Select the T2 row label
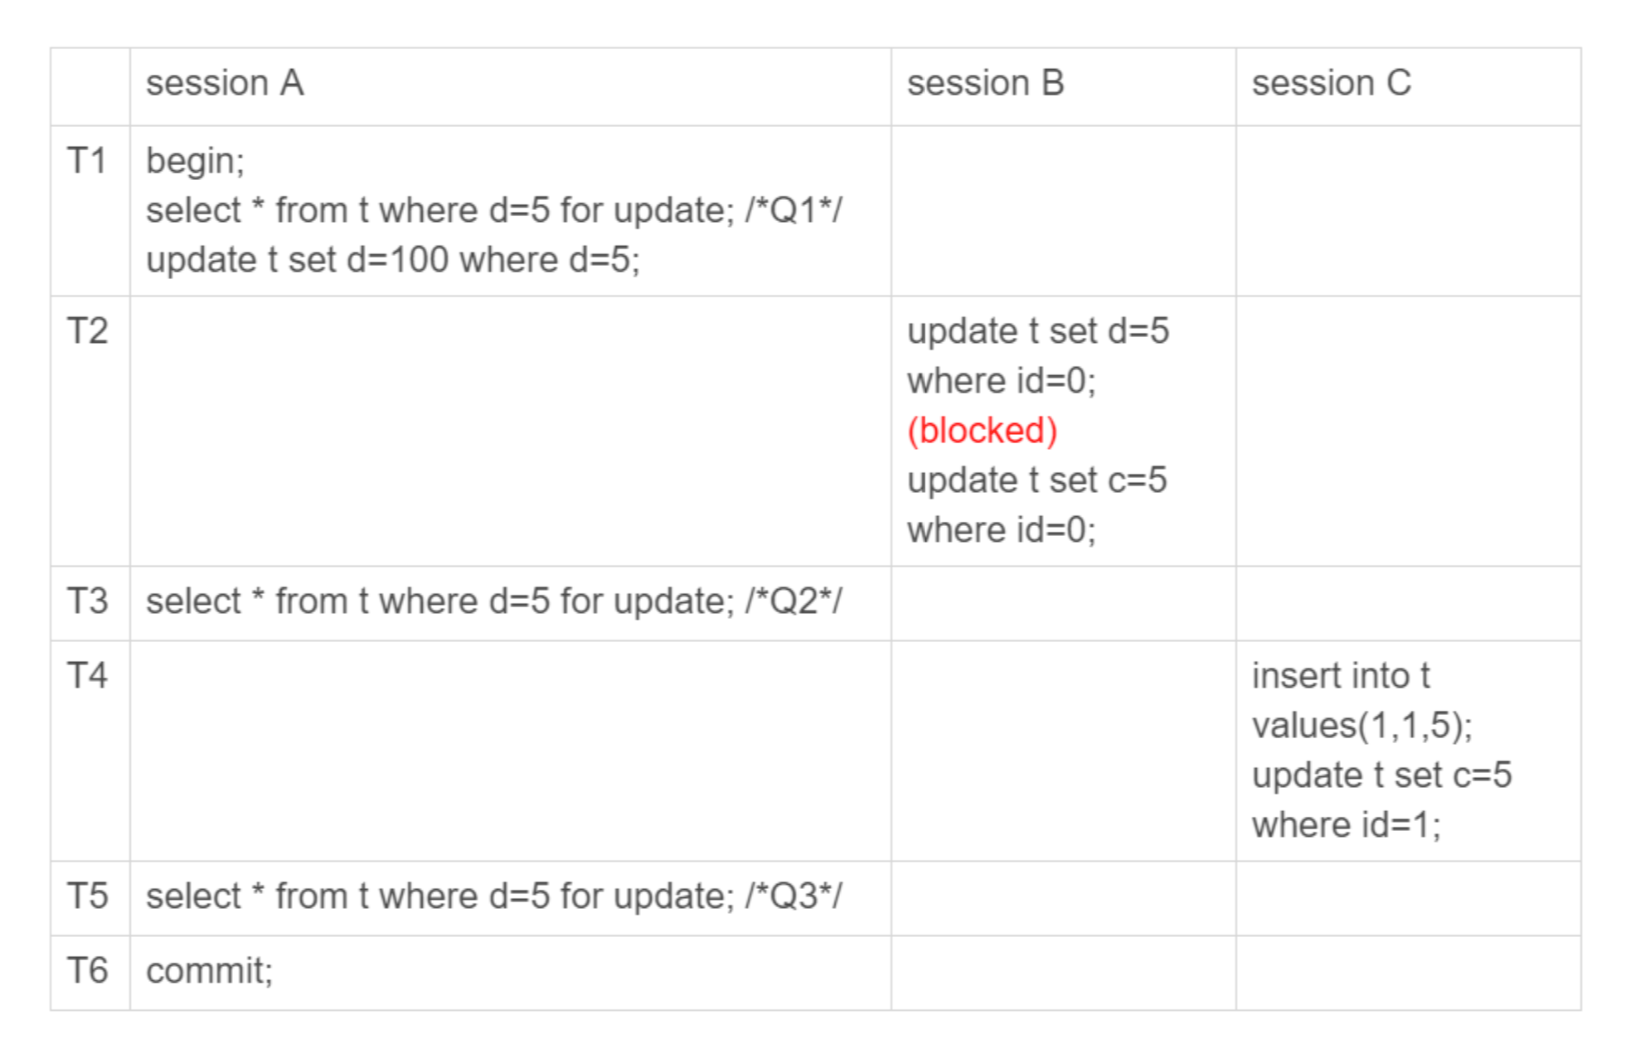Image resolution: width=1646 pixels, height=1056 pixels. [x=87, y=331]
